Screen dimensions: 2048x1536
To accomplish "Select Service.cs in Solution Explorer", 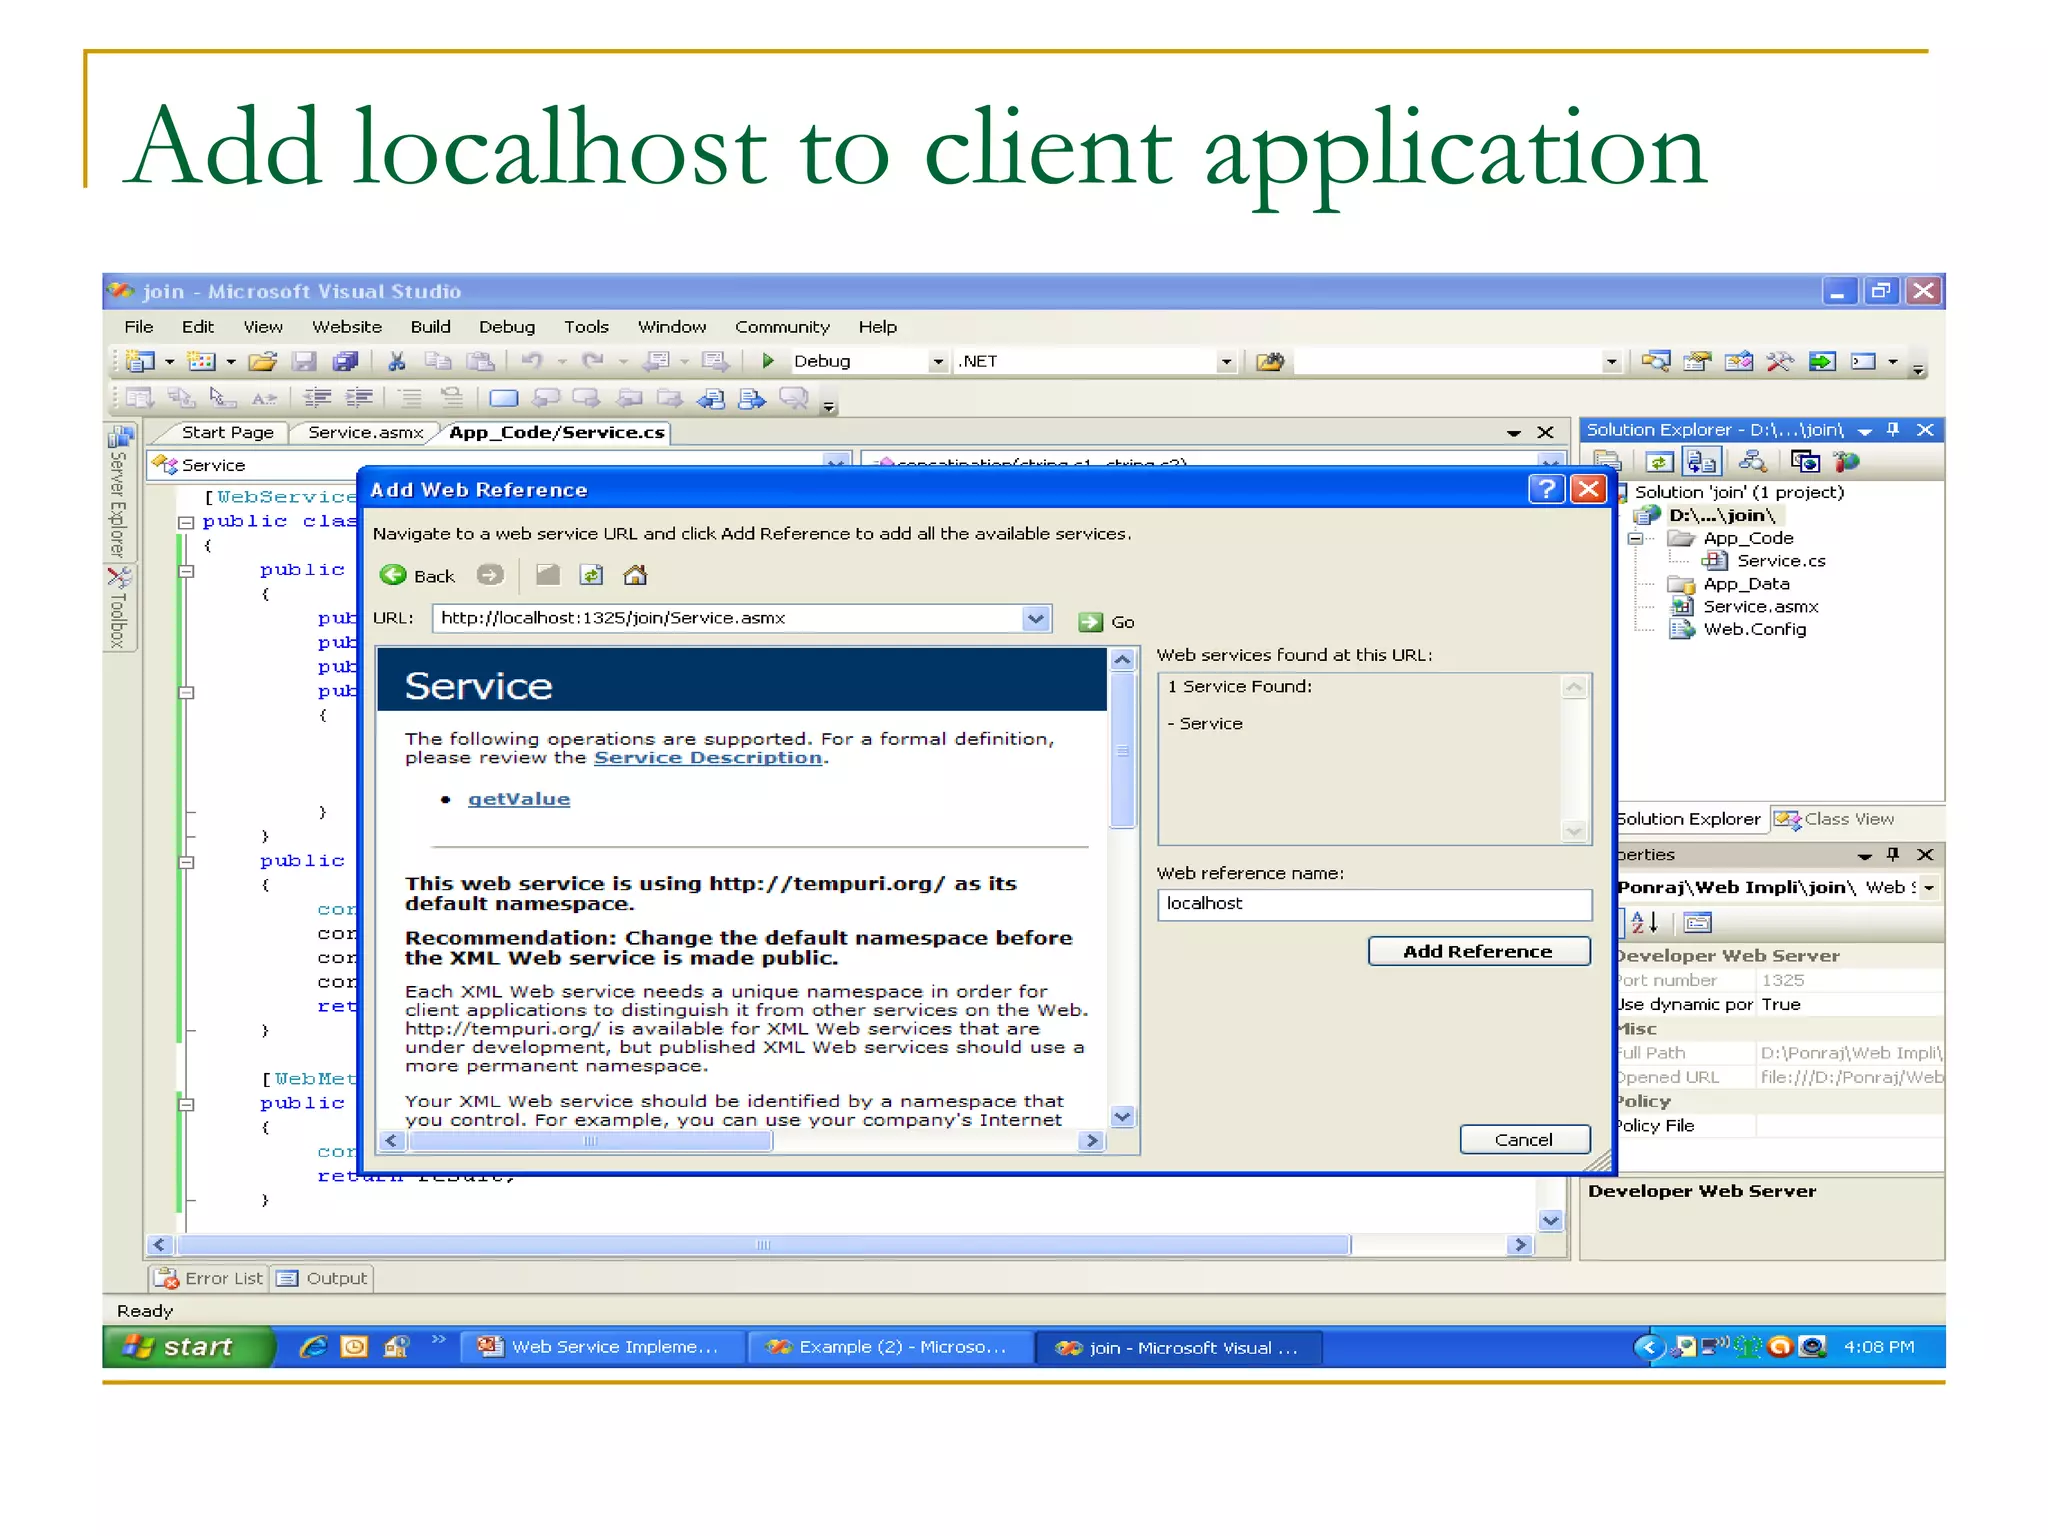I will [x=1780, y=561].
